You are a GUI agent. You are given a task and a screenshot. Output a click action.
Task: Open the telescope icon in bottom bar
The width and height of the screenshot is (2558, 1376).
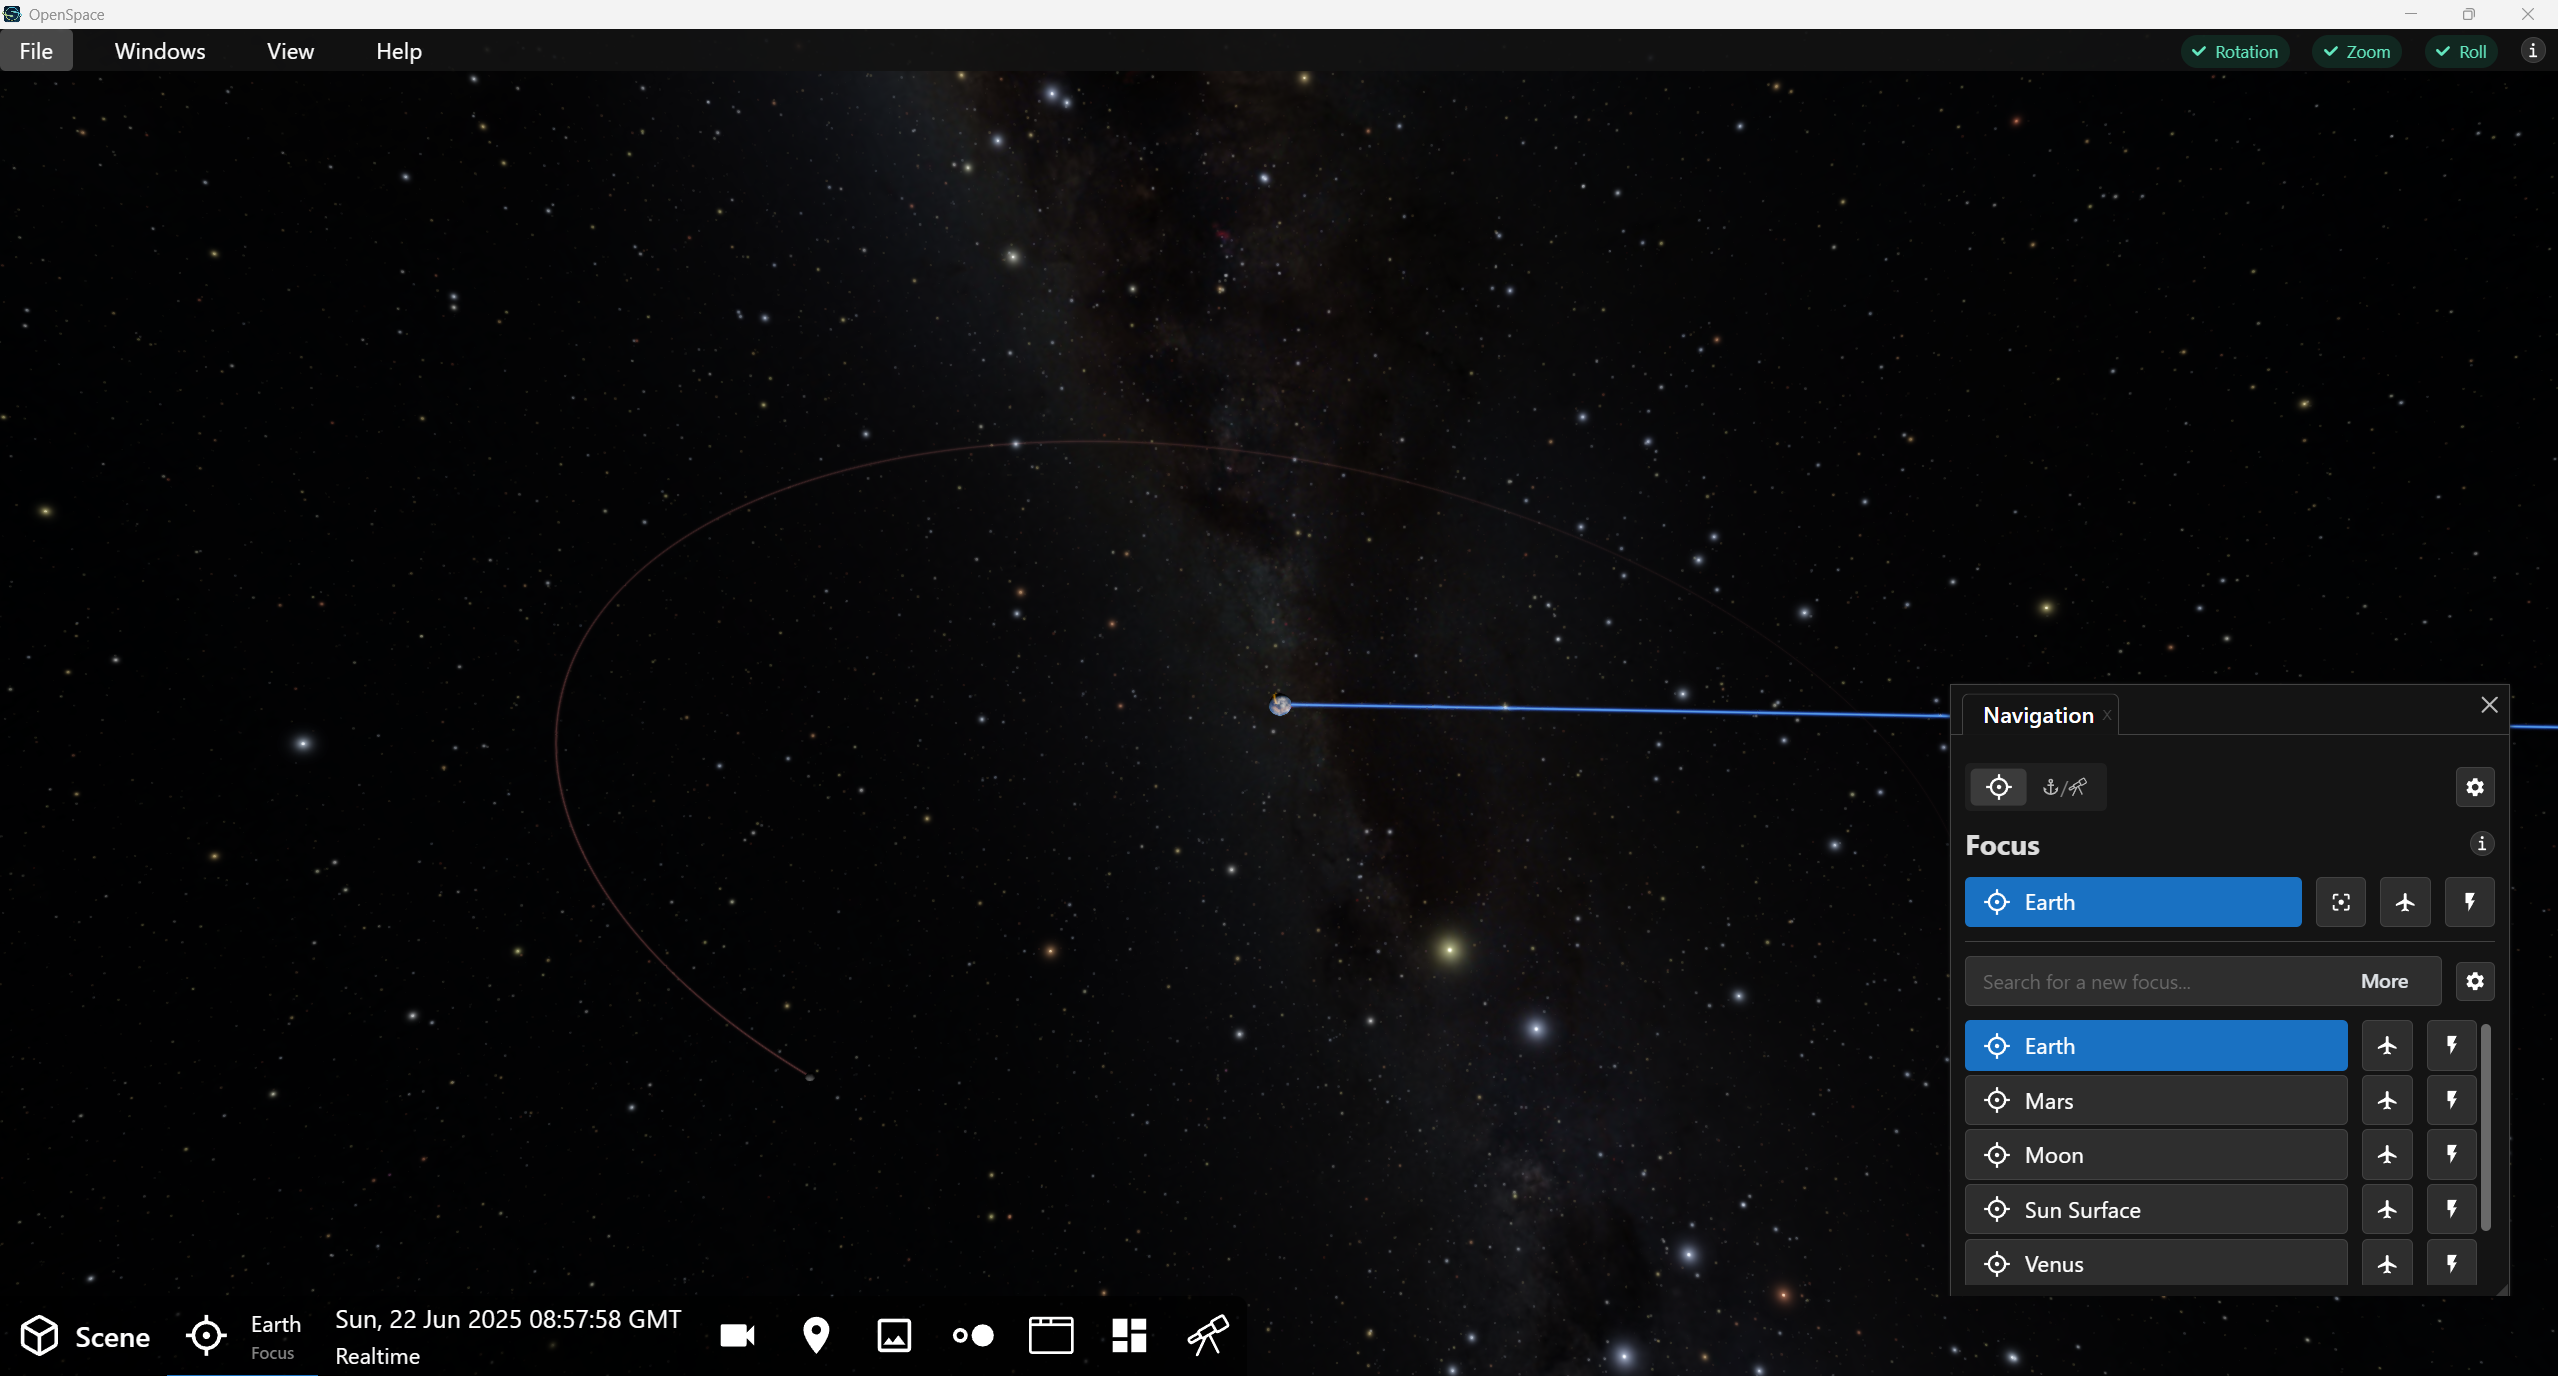1208,1336
